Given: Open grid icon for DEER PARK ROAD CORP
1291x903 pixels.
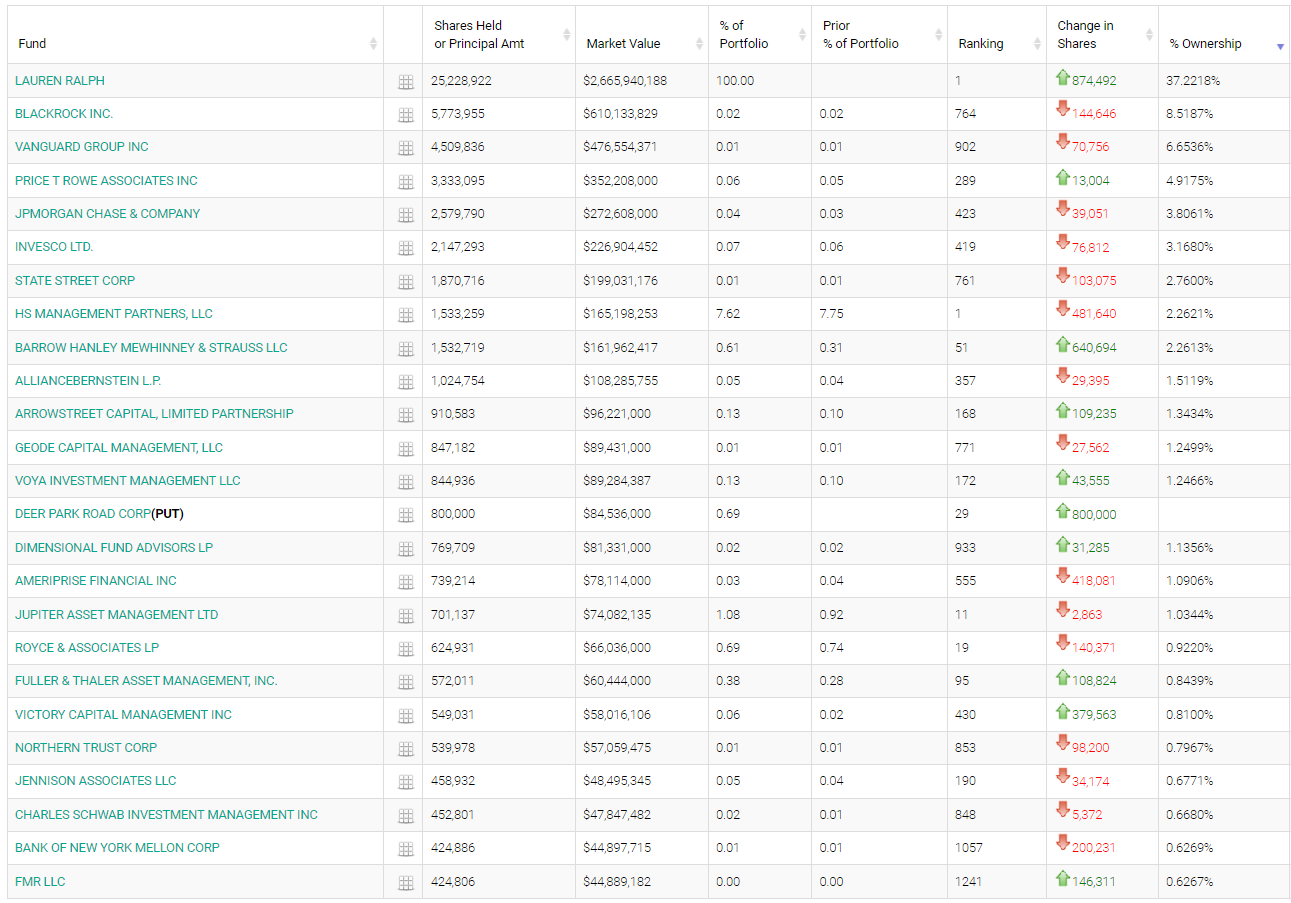Looking at the screenshot, I should [x=405, y=515].
